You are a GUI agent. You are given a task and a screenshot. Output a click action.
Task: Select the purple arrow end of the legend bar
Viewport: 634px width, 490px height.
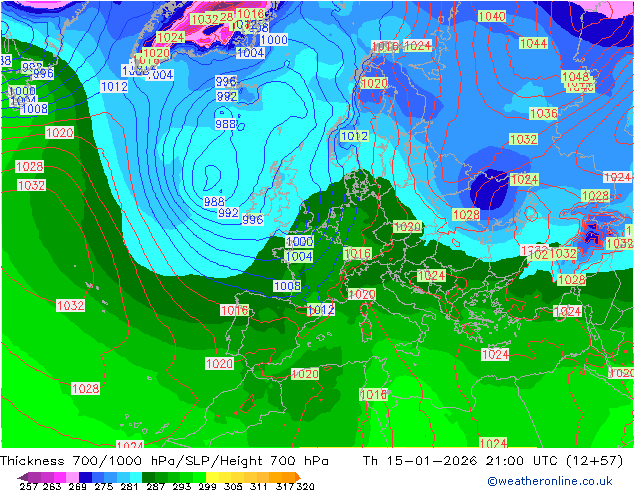[x=23, y=477]
